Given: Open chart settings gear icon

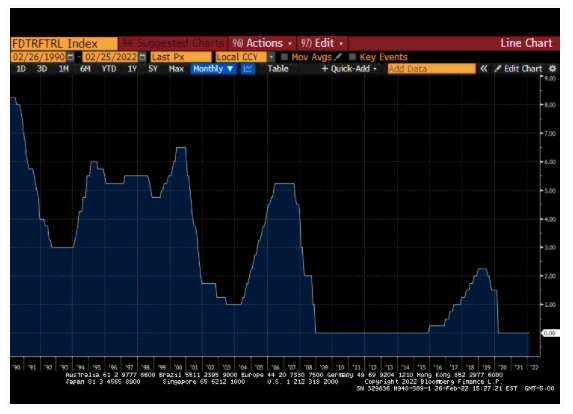Looking at the screenshot, I should (552, 69).
